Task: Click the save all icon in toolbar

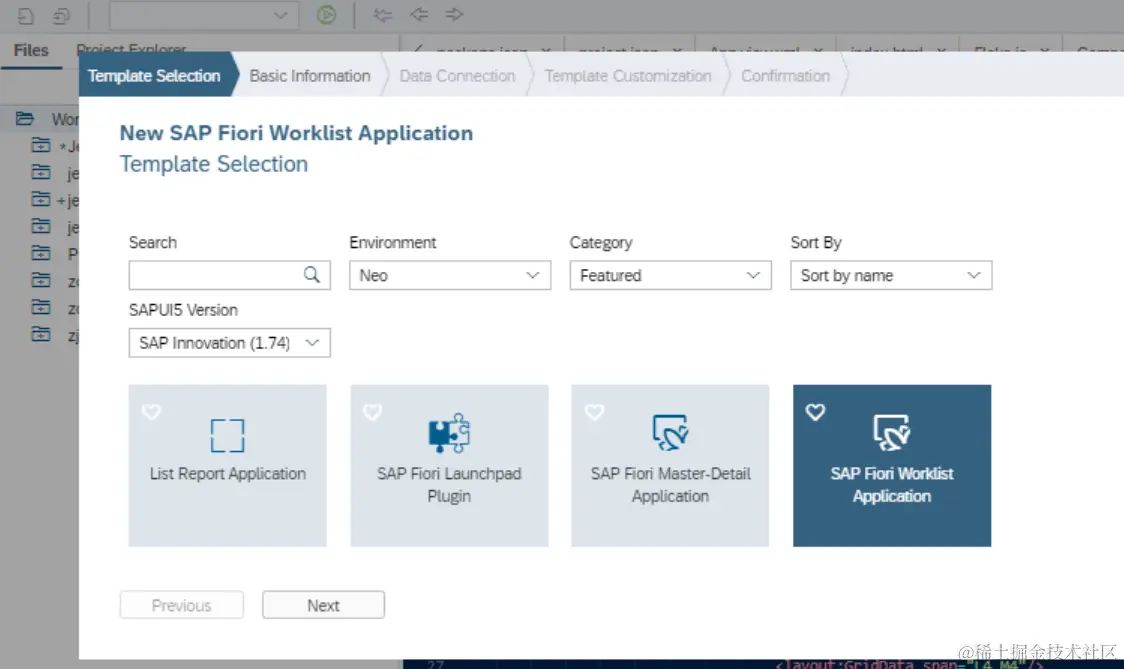Action: (62, 15)
